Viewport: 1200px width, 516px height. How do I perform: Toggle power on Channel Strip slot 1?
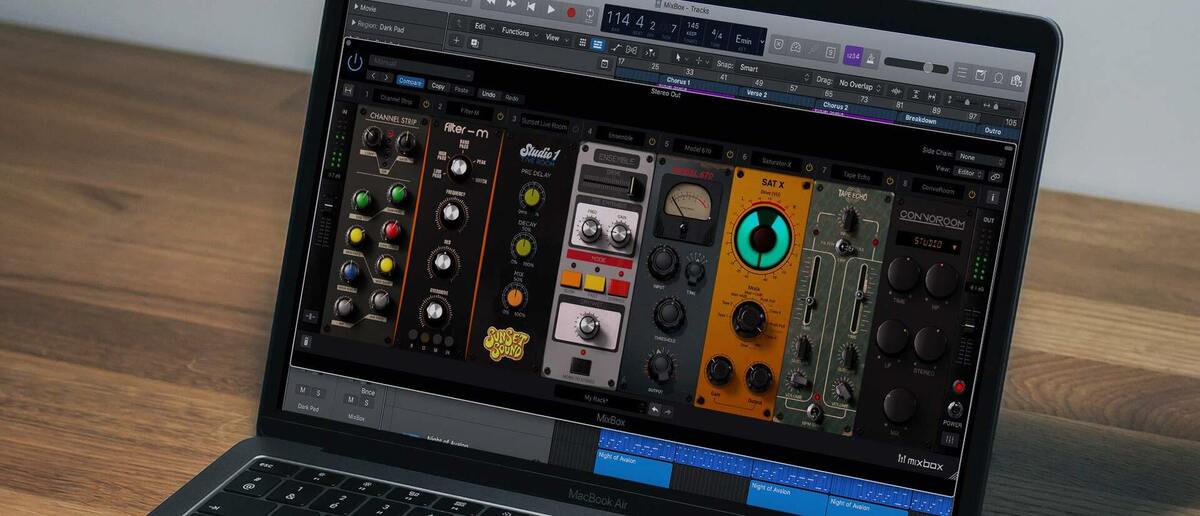(x=425, y=103)
